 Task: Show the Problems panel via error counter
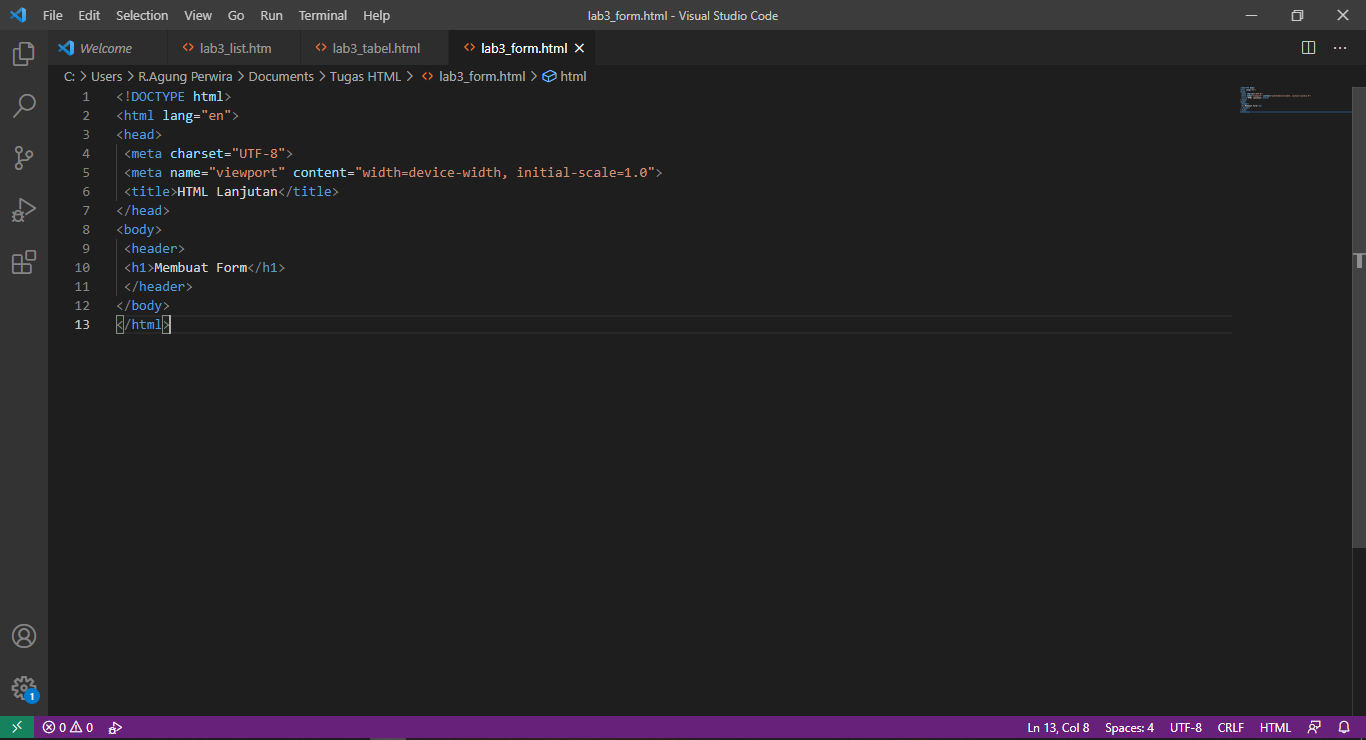pyautogui.click(x=66, y=727)
